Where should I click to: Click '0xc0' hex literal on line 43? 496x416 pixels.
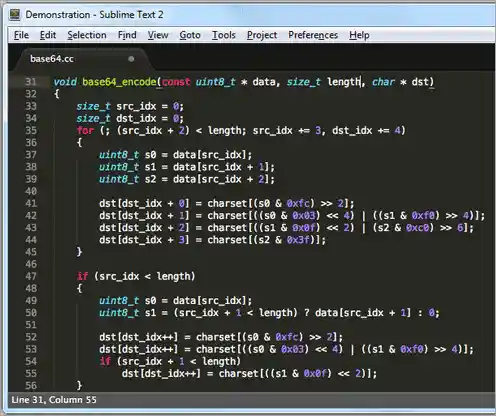point(418,228)
